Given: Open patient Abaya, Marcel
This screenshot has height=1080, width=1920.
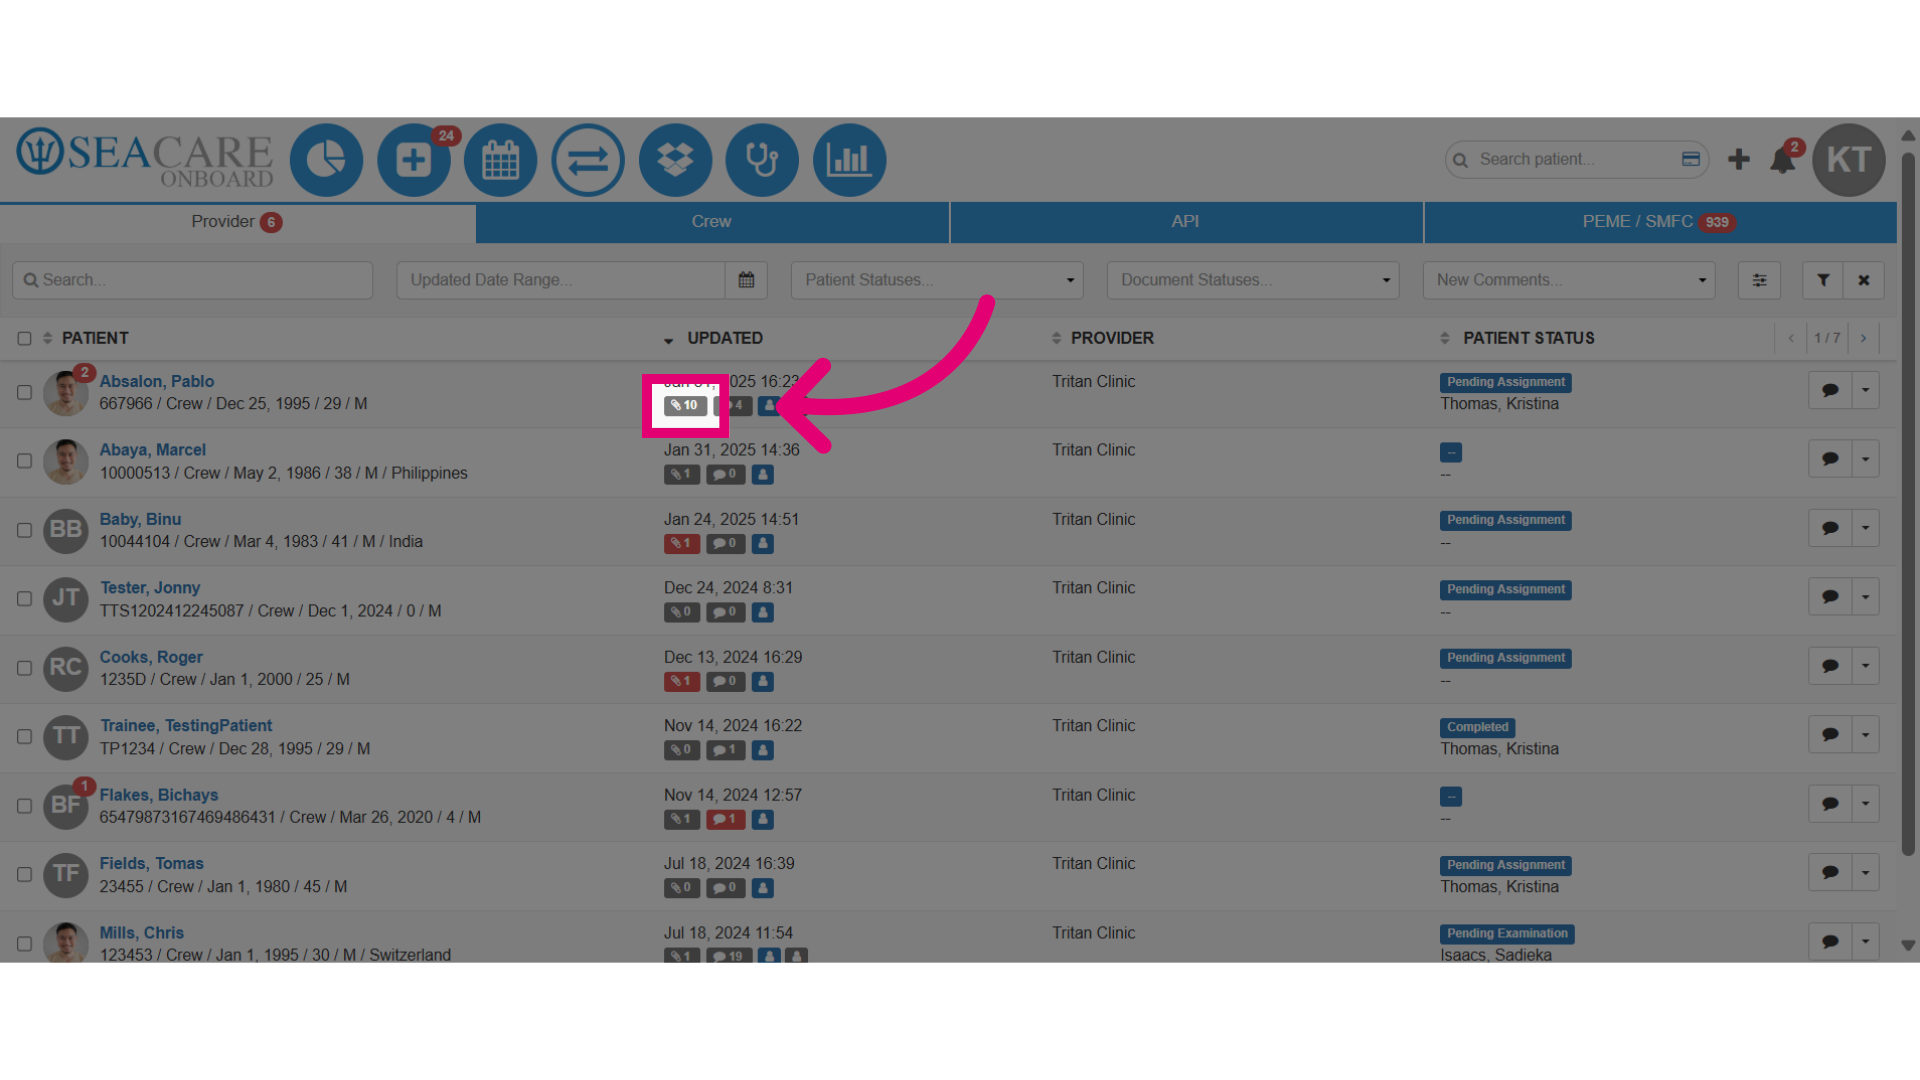Looking at the screenshot, I should [x=153, y=450].
